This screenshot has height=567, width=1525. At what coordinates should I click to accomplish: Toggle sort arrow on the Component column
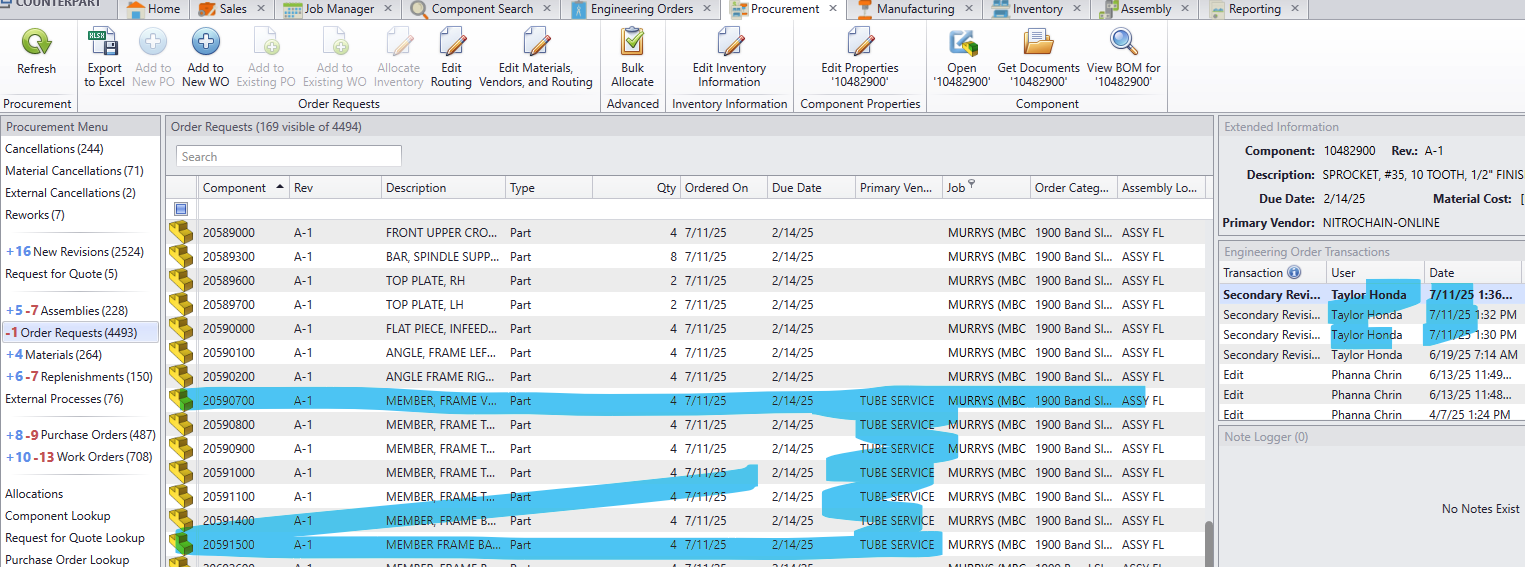[278, 187]
